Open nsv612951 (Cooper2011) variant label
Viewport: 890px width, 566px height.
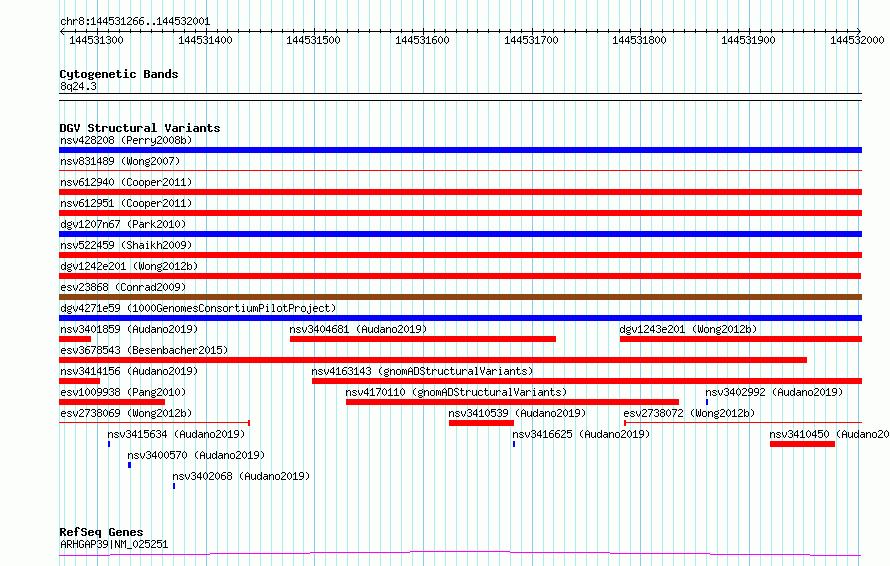pos(126,203)
